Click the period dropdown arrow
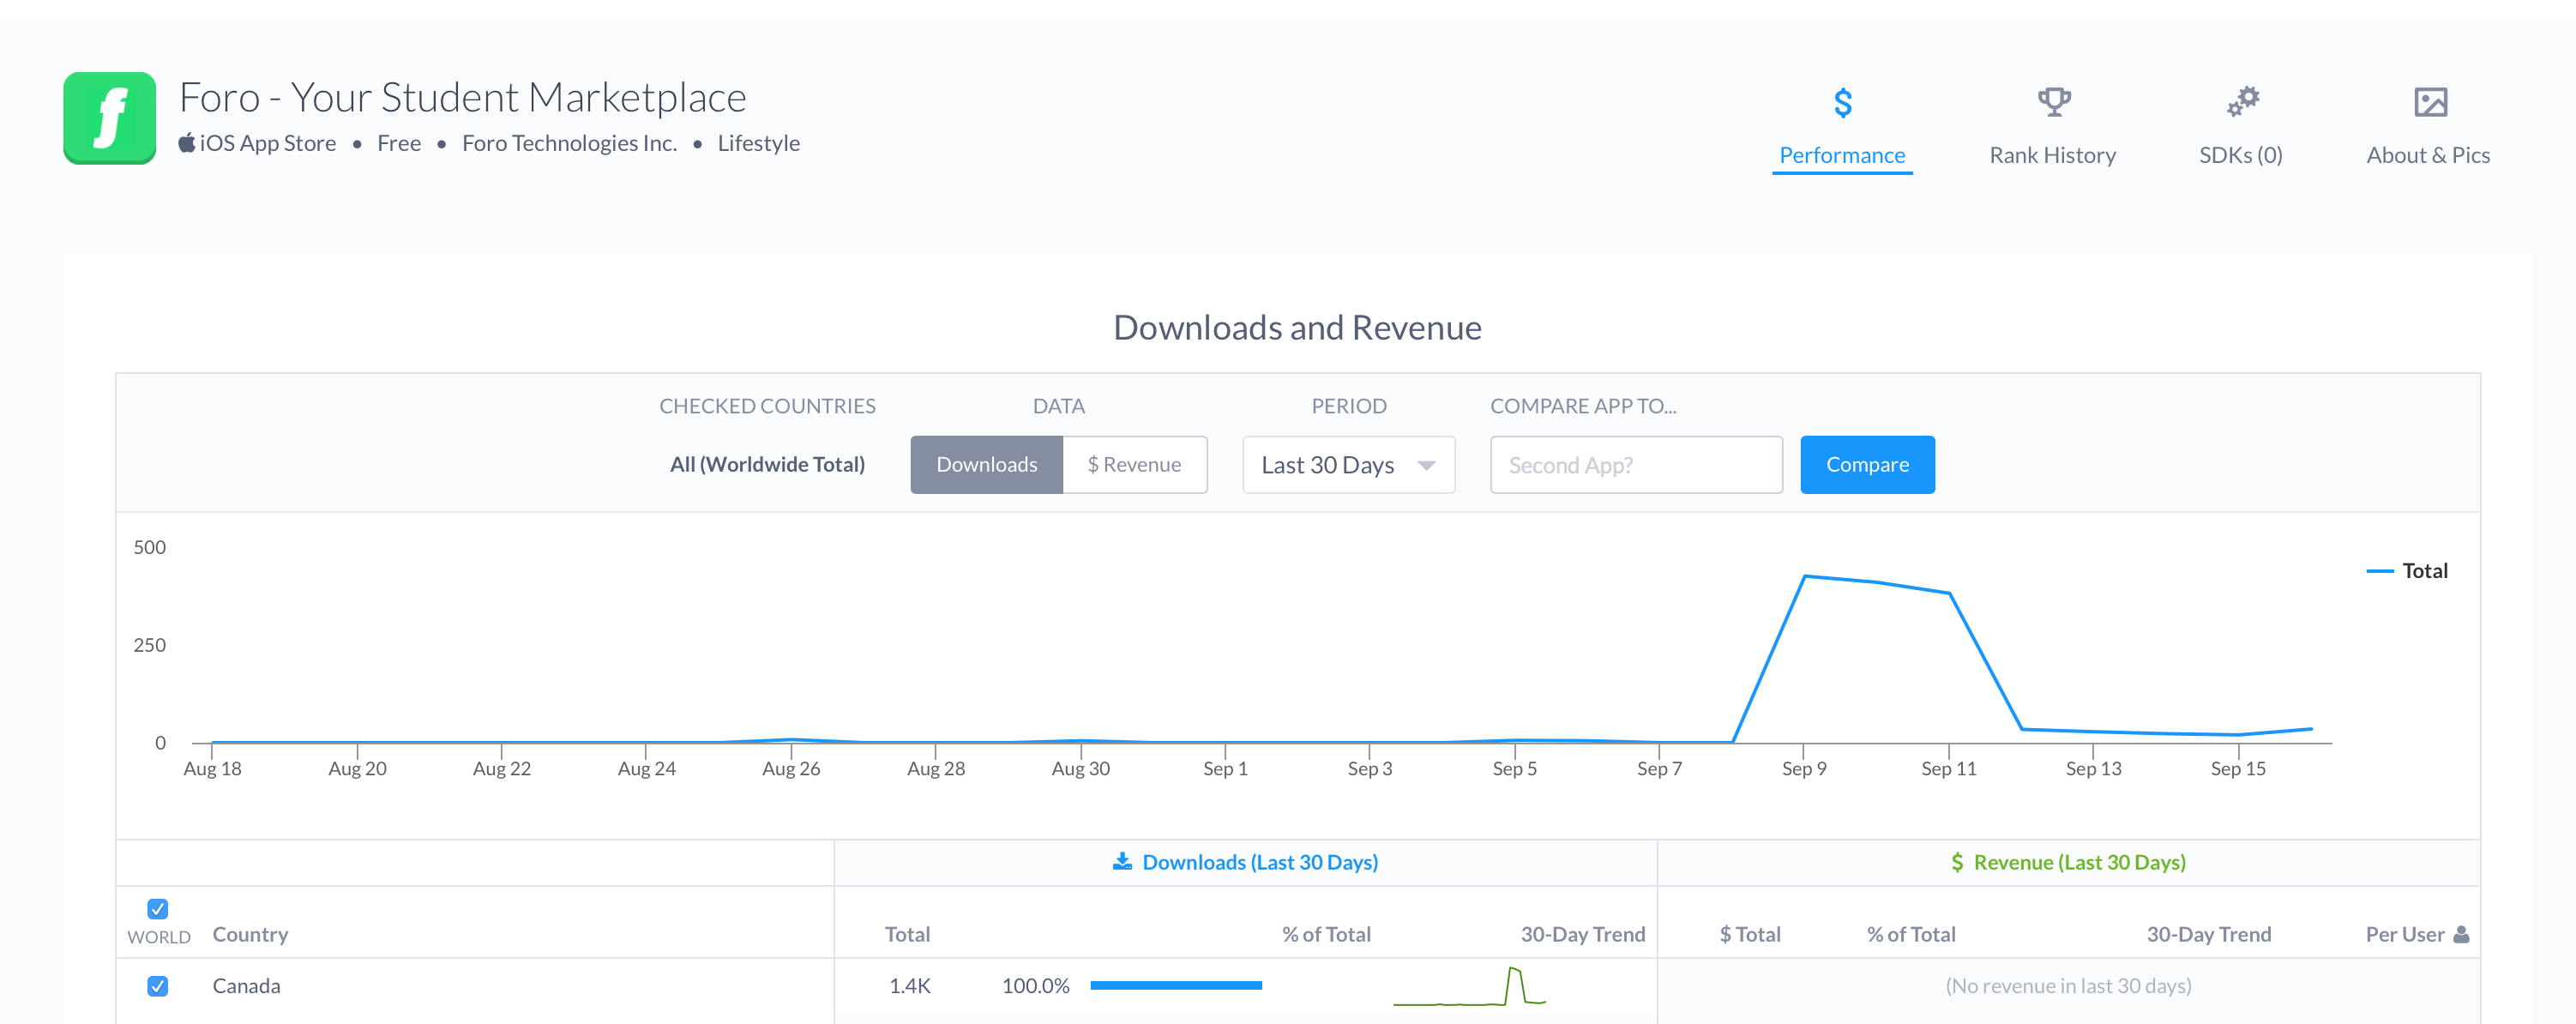The width and height of the screenshot is (2576, 1024). click(x=1426, y=465)
